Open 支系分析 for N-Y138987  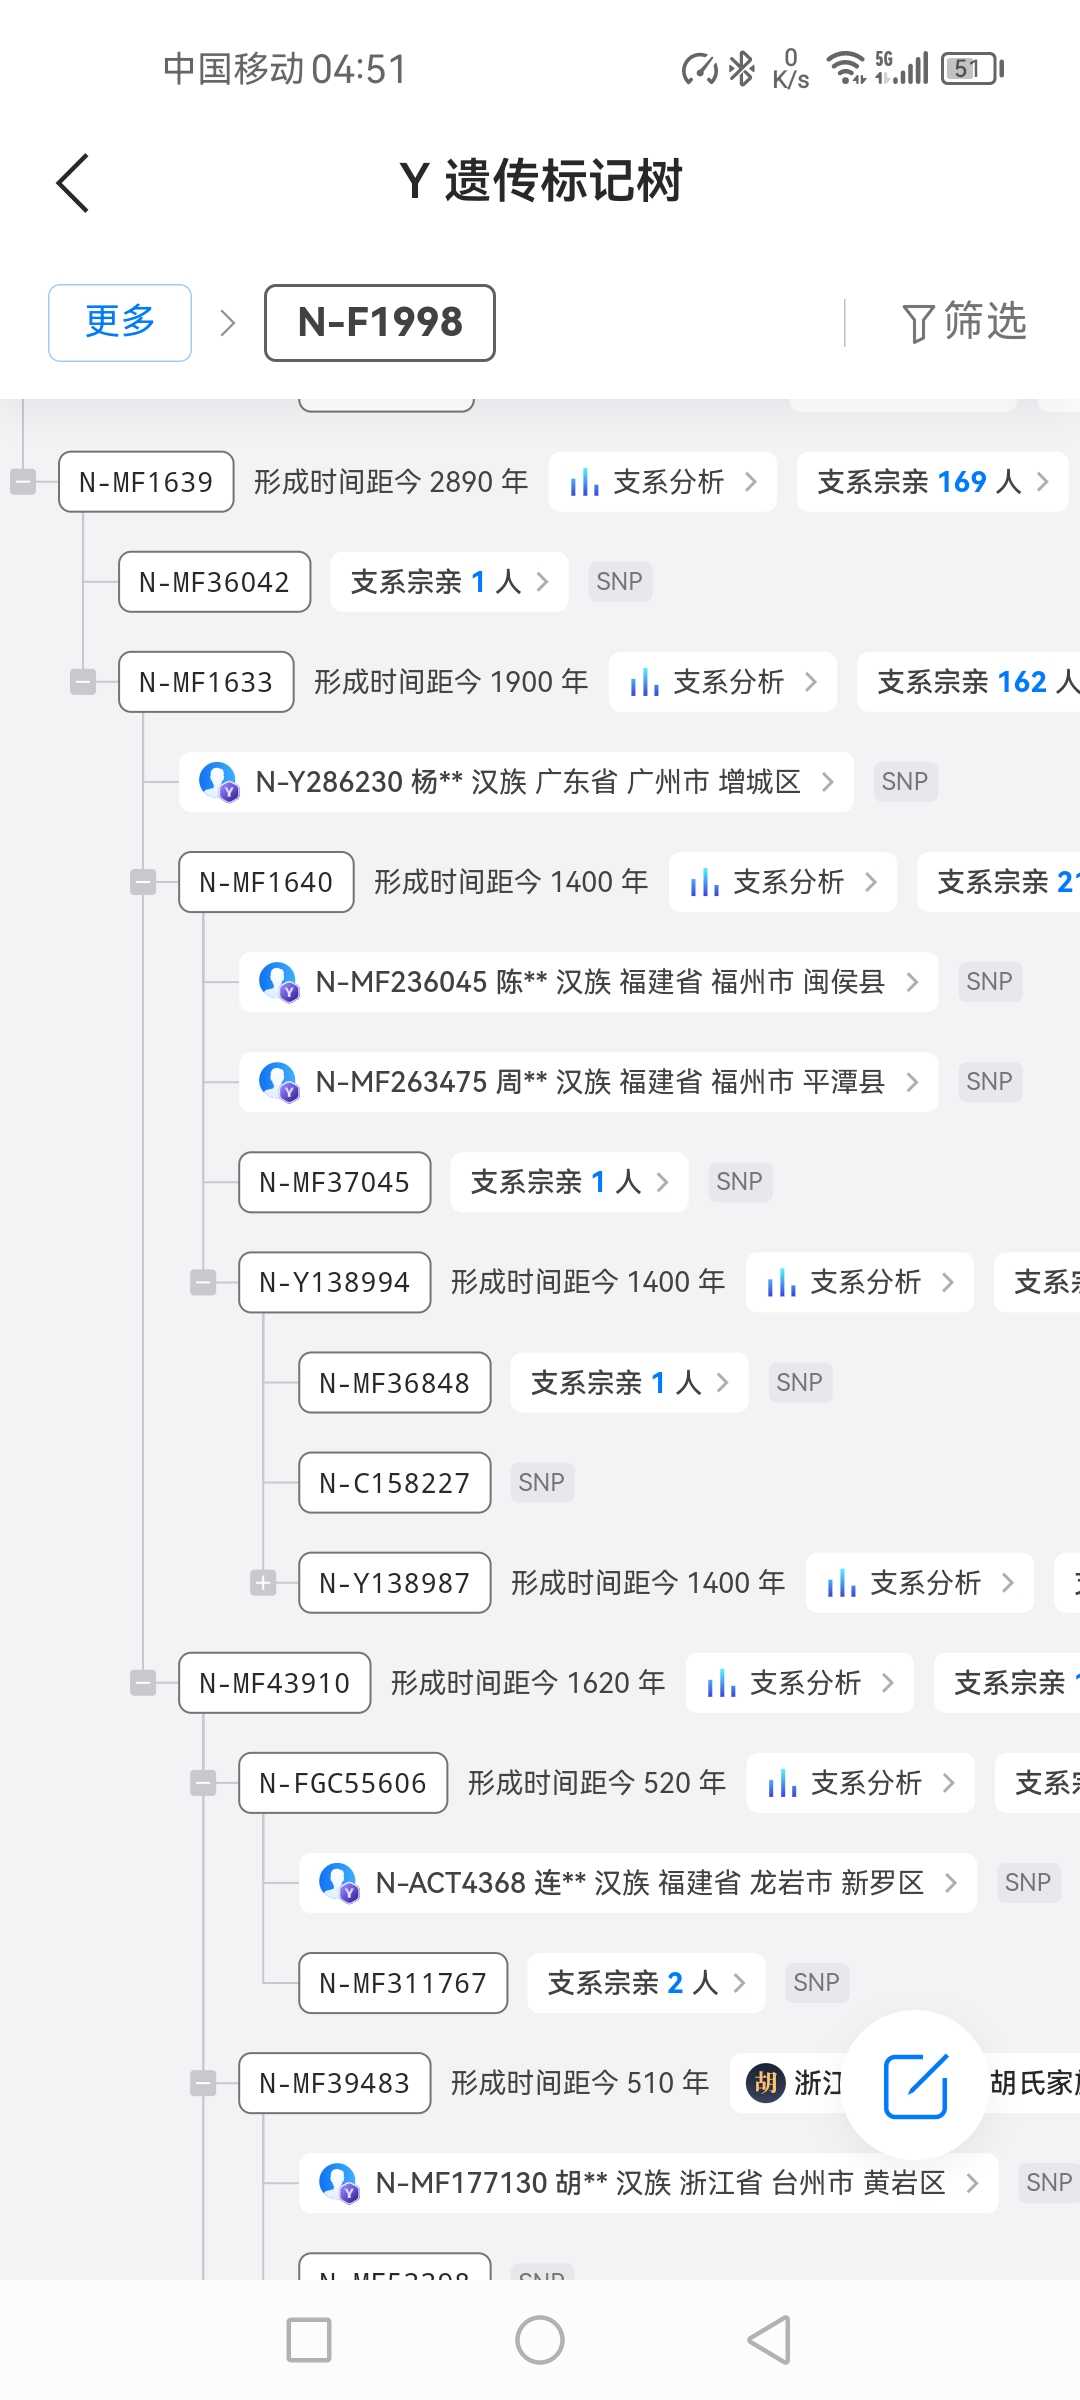click(920, 1582)
